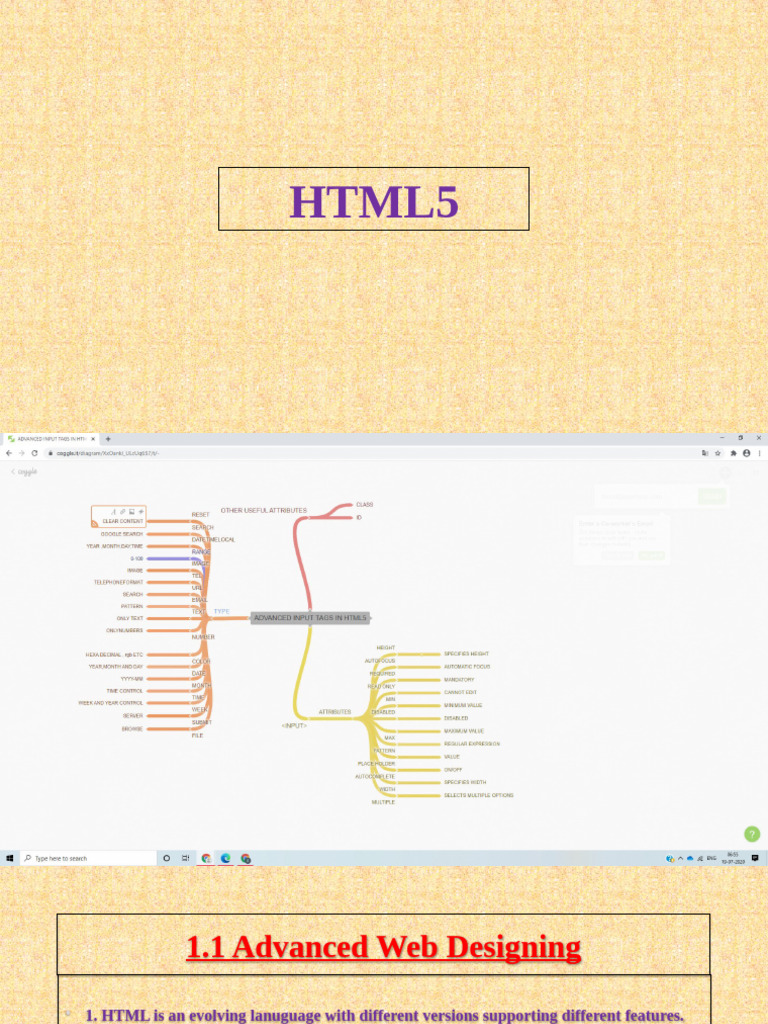Select the TELEPHONEFORMAT node
Viewport: 768px width, 1024px height.
(x=118, y=582)
